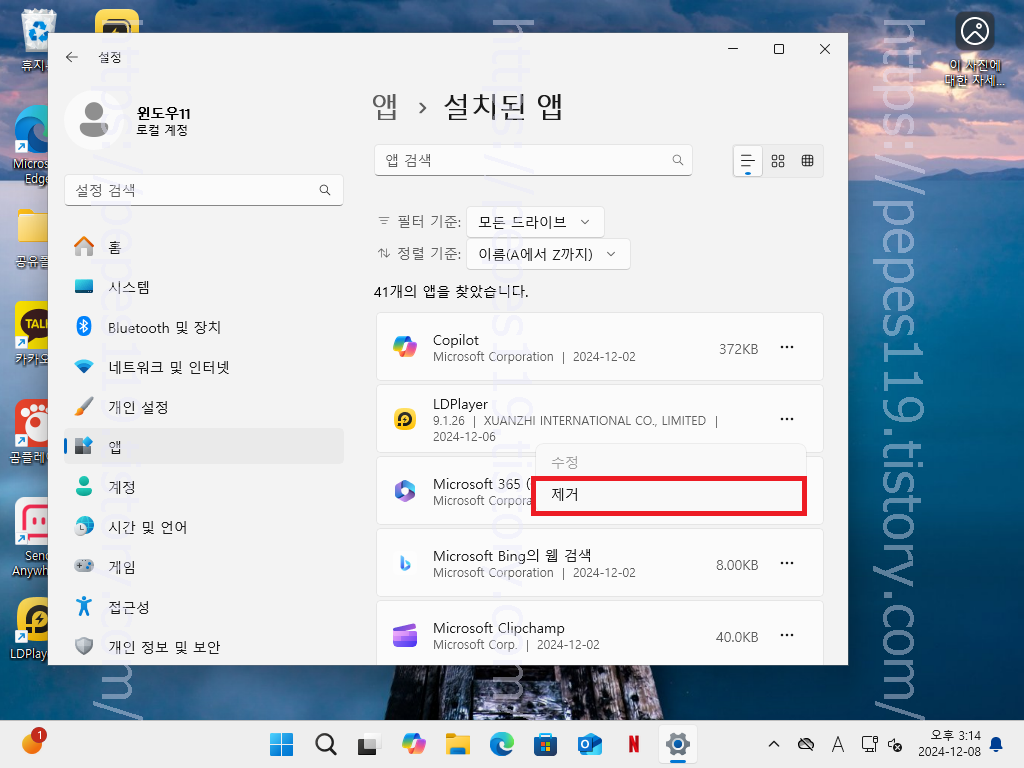Open the more options for Copilot
The width and height of the screenshot is (1024, 768).
point(787,347)
